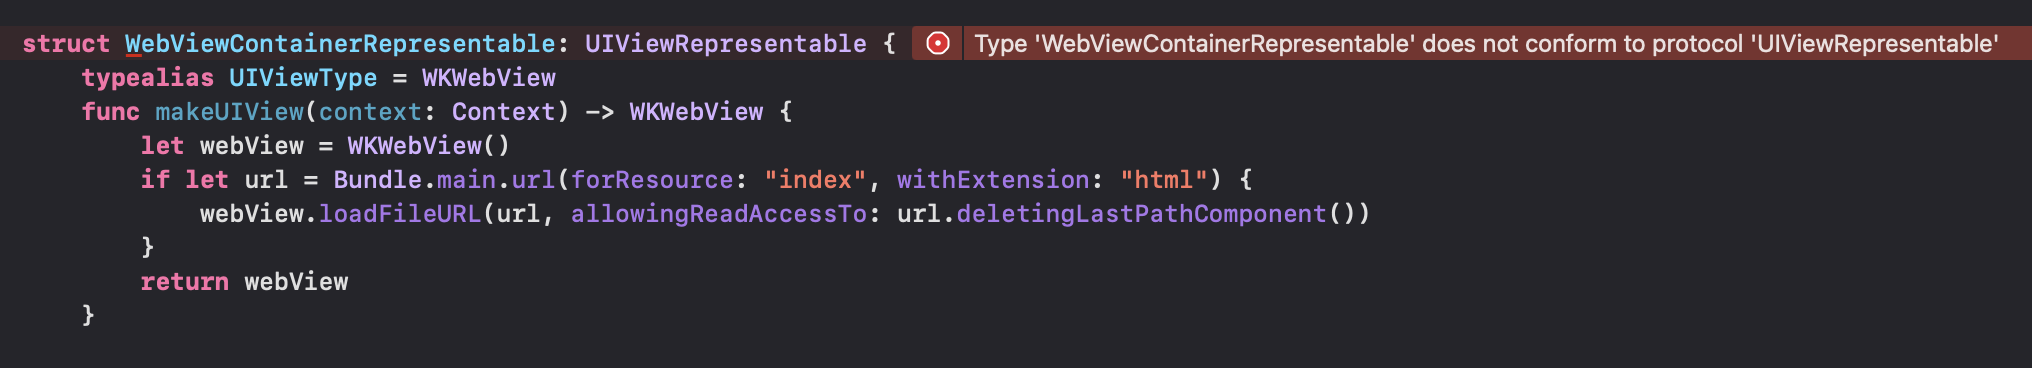
Task: Click deletingLastPathComponent method
Action: pyautogui.click(x=1141, y=213)
